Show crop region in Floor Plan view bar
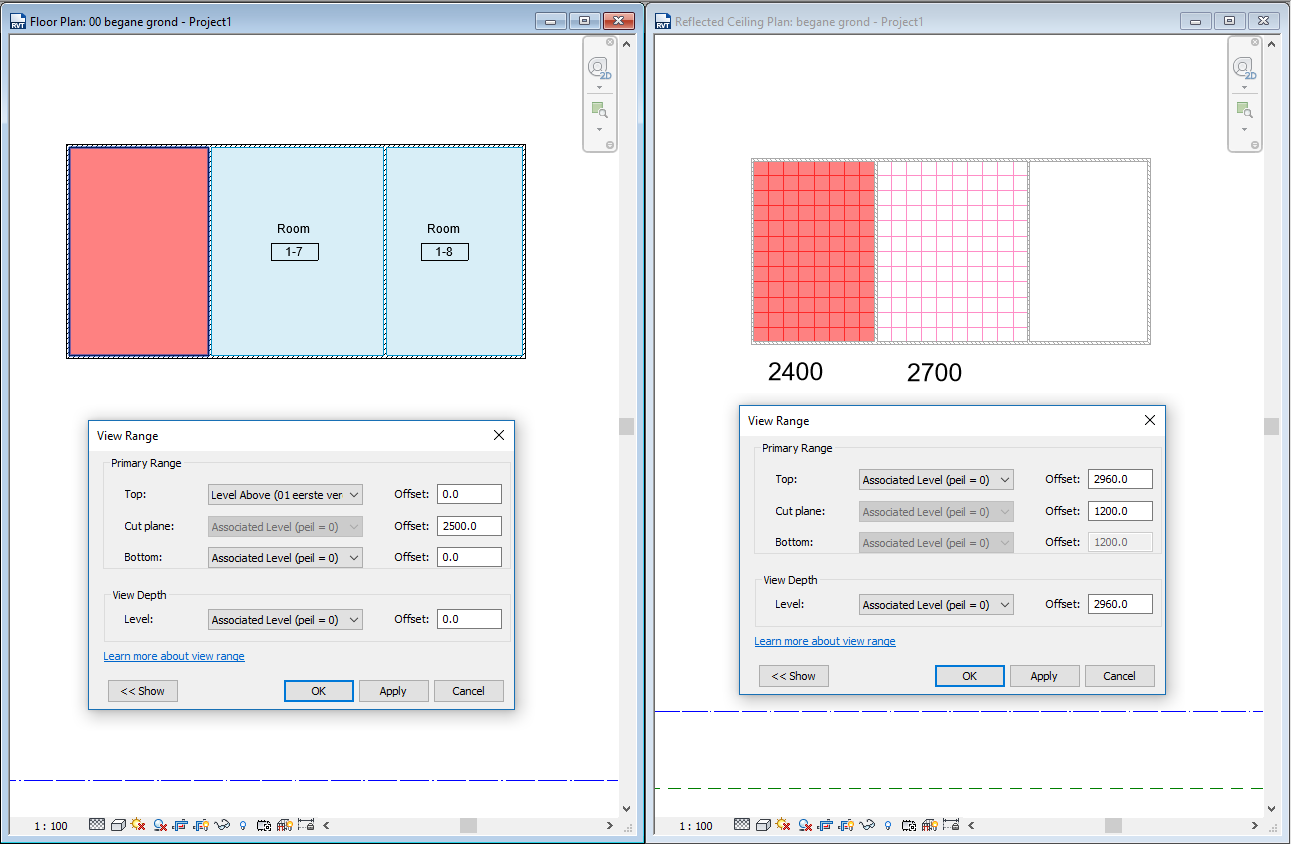This screenshot has width=1292, height=844. [202, 825]
